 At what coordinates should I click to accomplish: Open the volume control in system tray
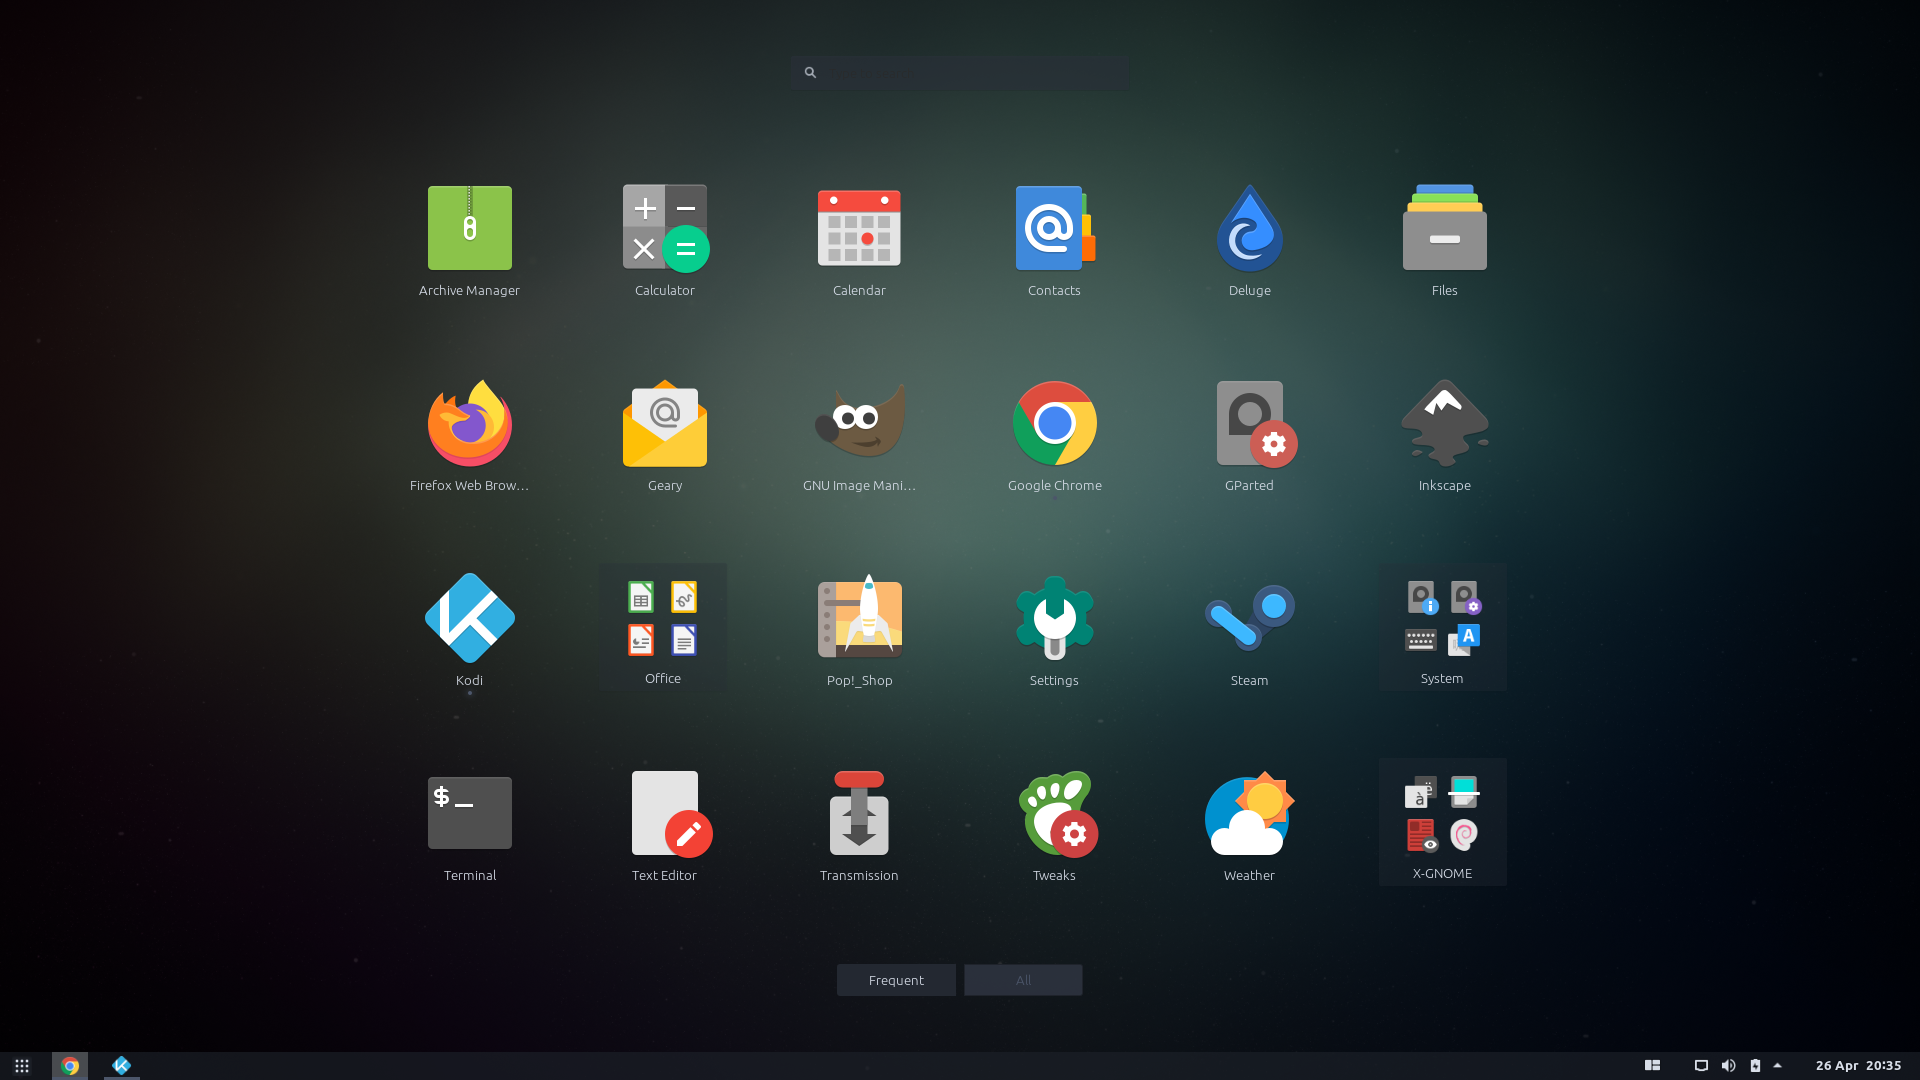coord(1728,1066)
